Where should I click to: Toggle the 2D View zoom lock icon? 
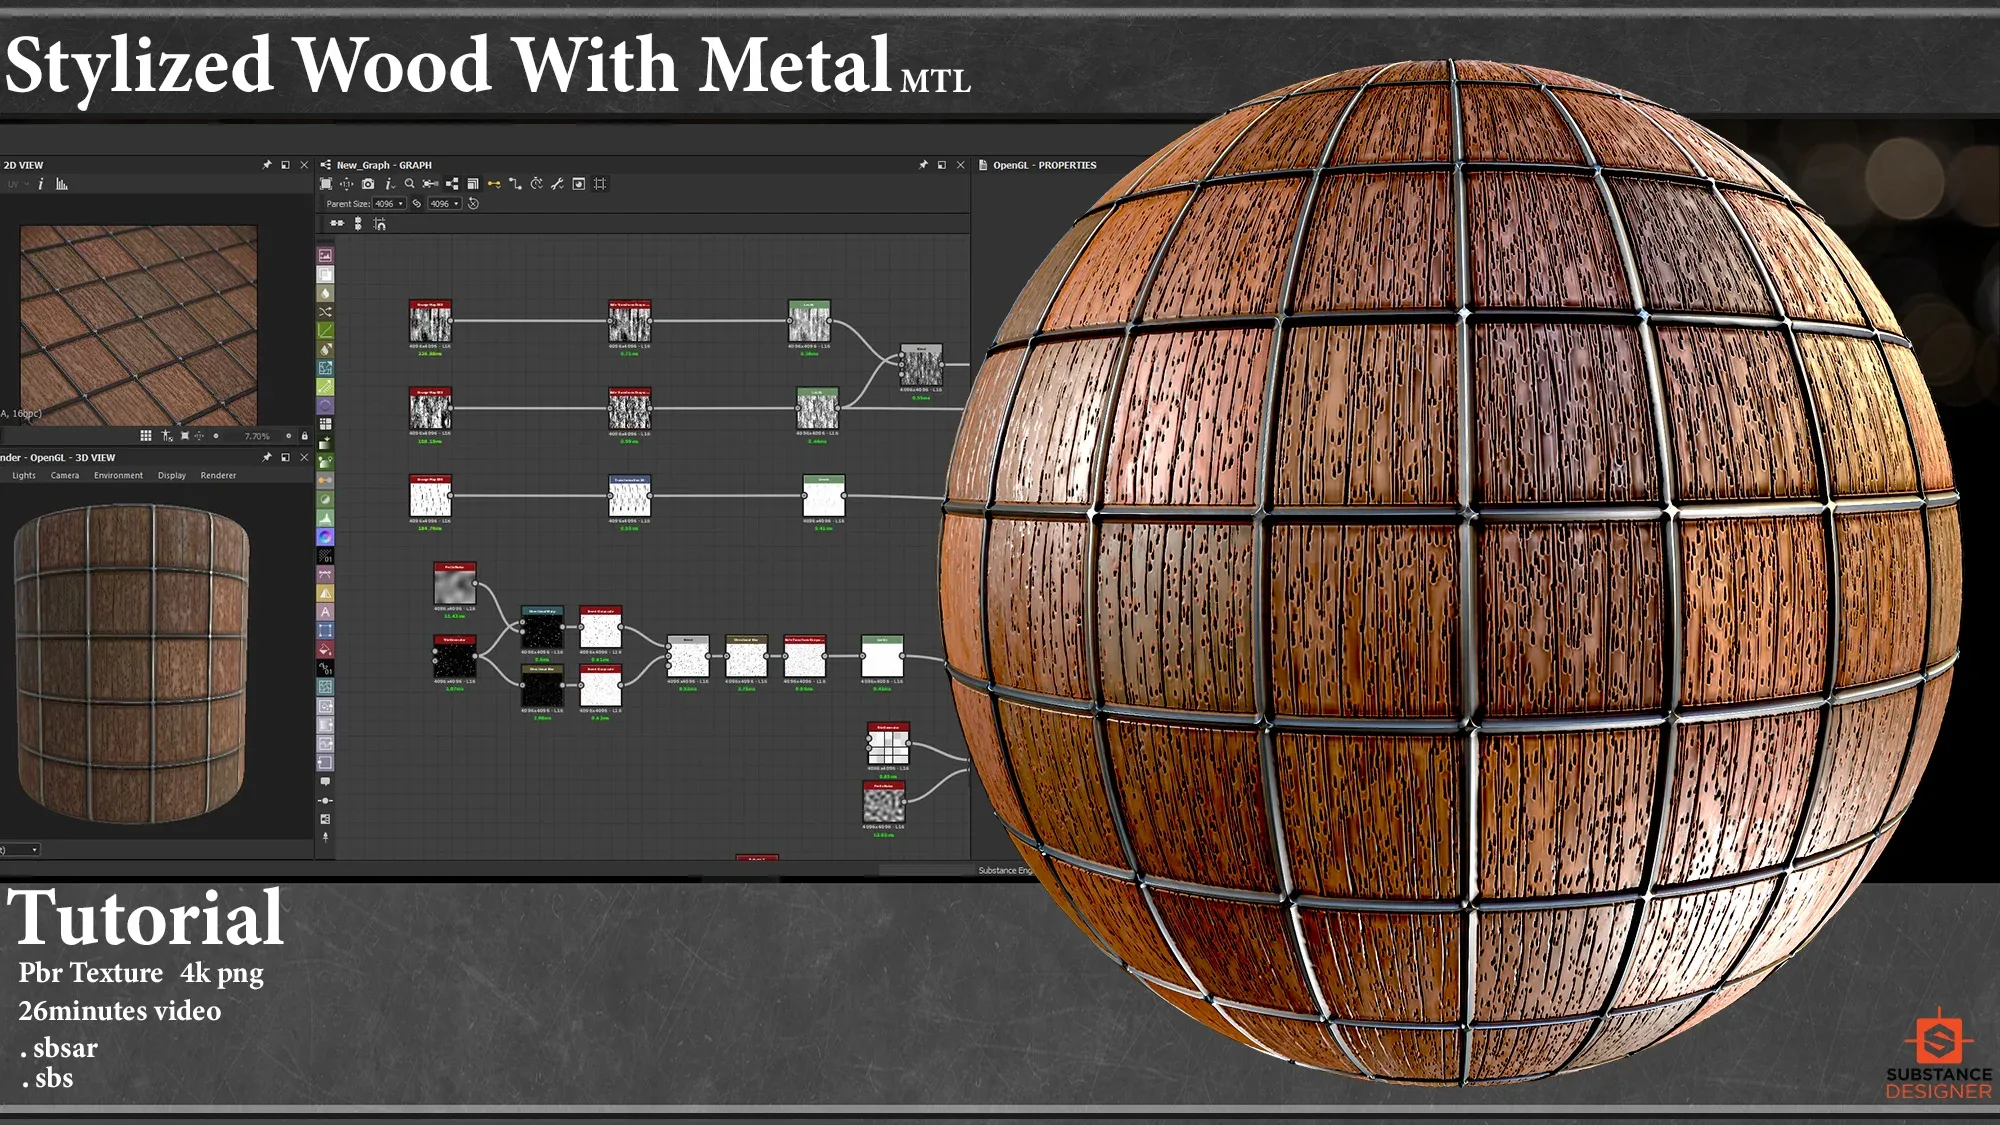pos(304,436)
